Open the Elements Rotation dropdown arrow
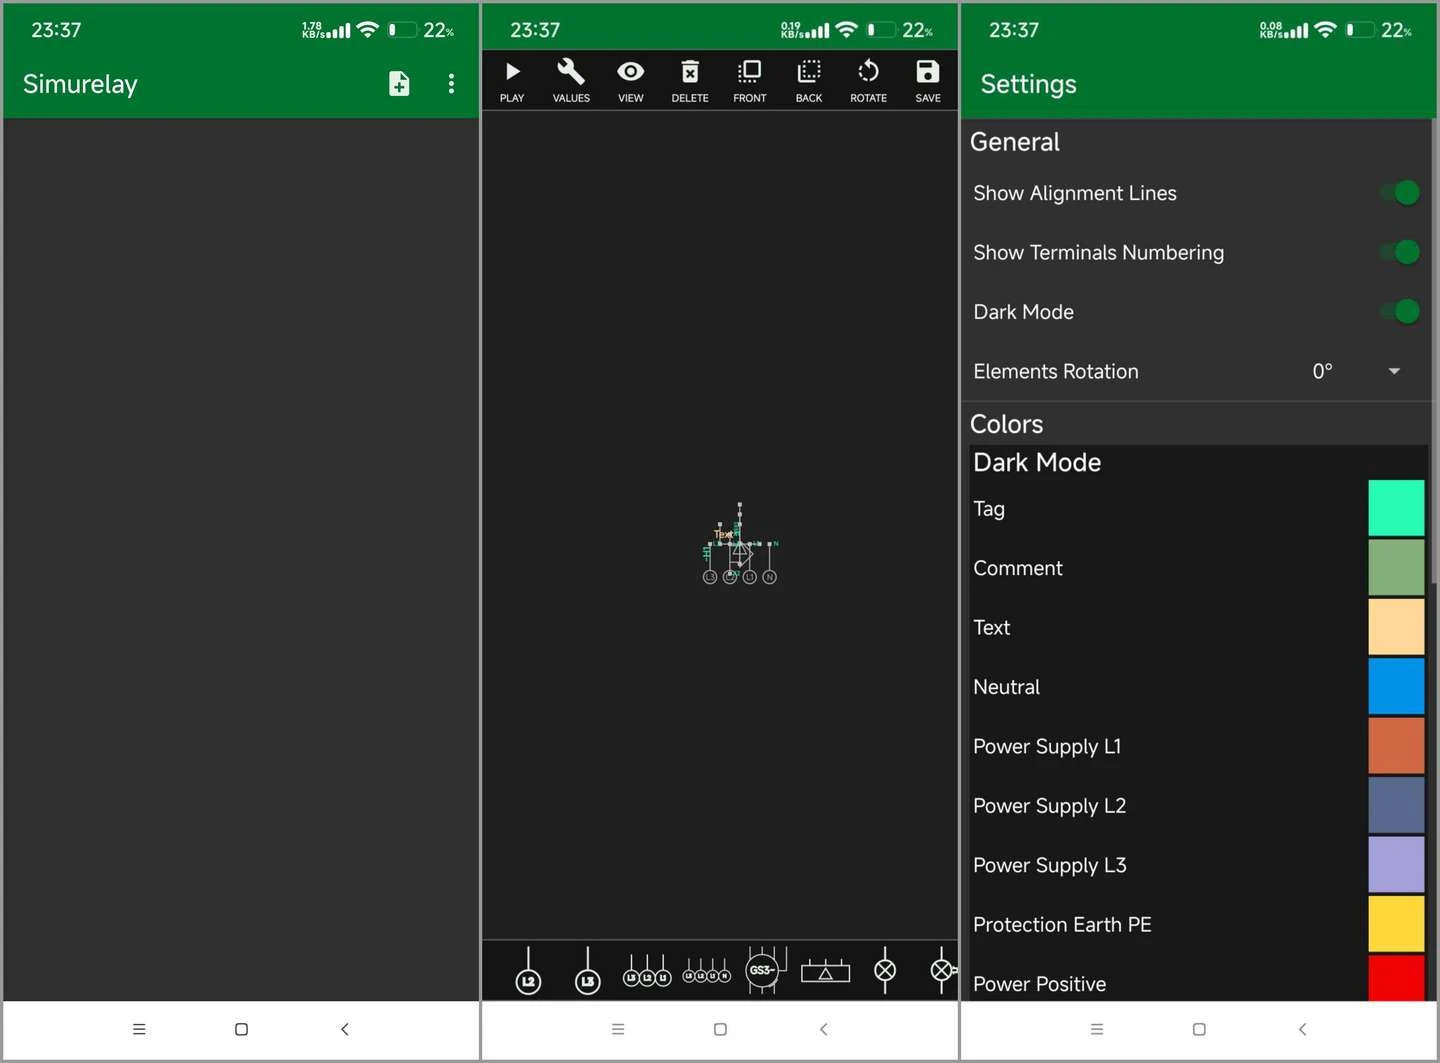Screen dimensions: 1440x1063 click(x=1394, y=371)
